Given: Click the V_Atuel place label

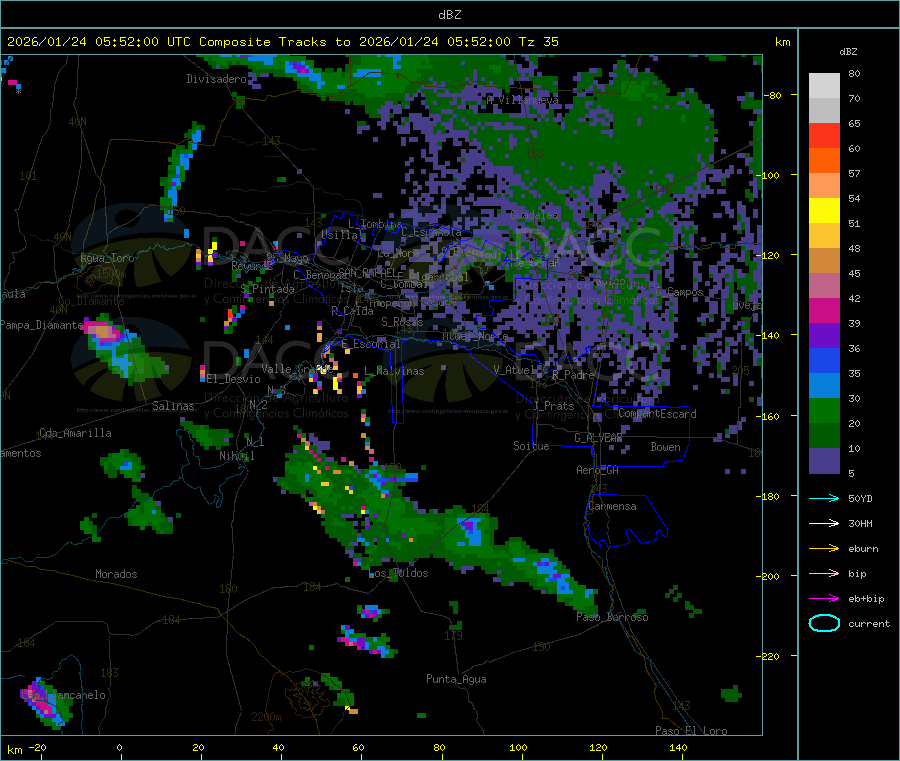Looking at the screenshot, I should point(515,370).
